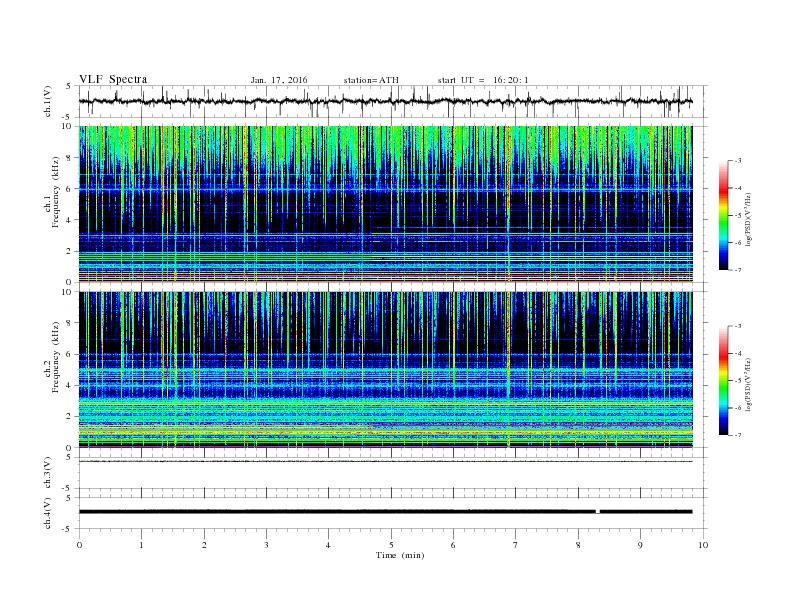Click the ch.2 spectrogram plot area

click(x=385, y=369)
